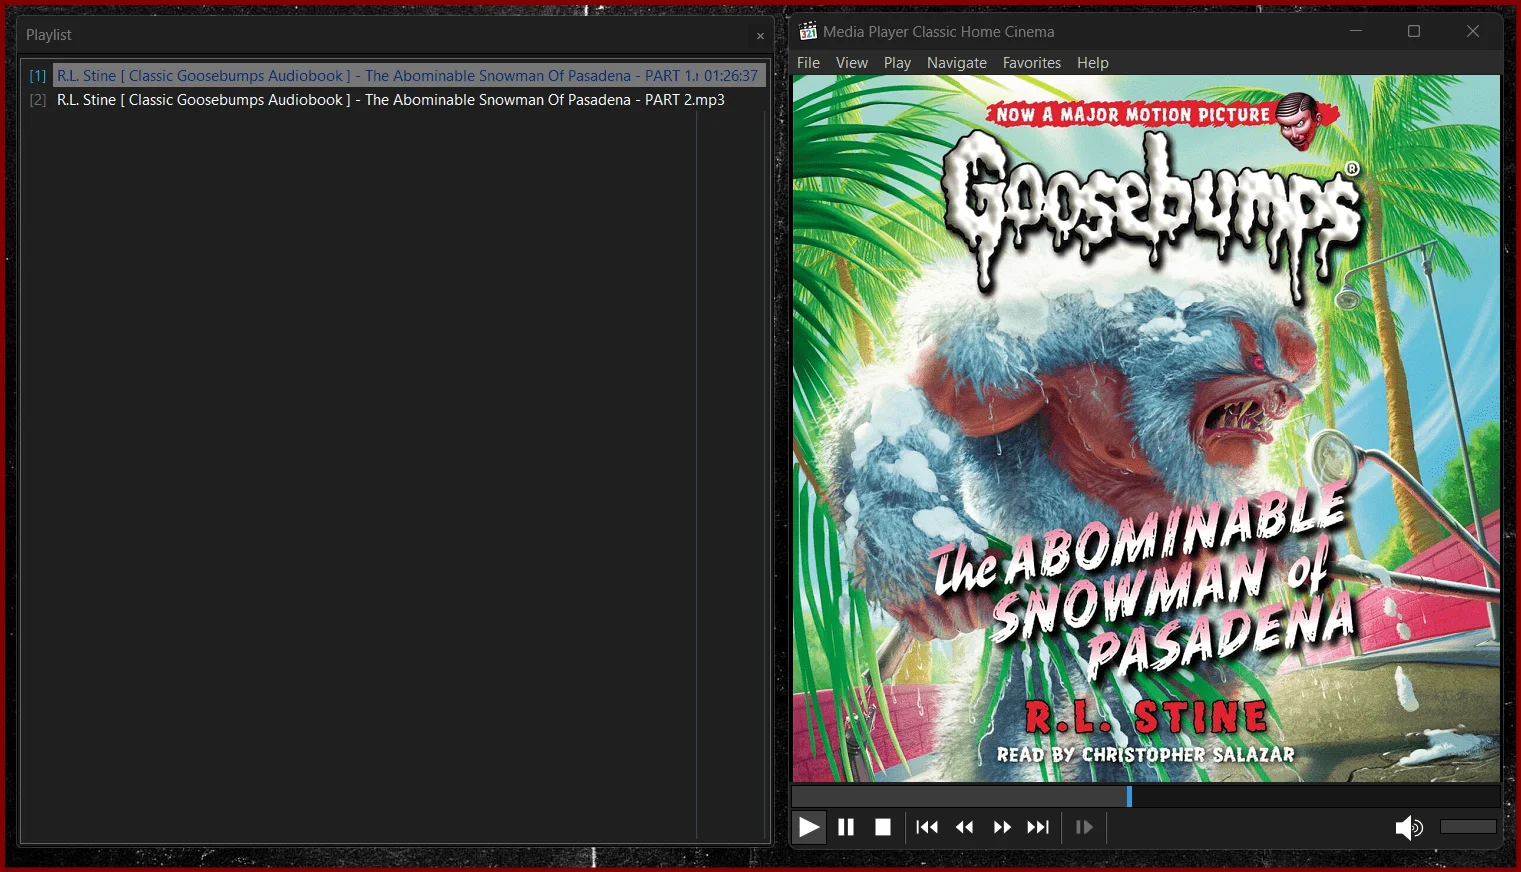Open the Navigate menu
Image resolution: width=1521 pixels, height=872 pixels.
click(957, 62)
